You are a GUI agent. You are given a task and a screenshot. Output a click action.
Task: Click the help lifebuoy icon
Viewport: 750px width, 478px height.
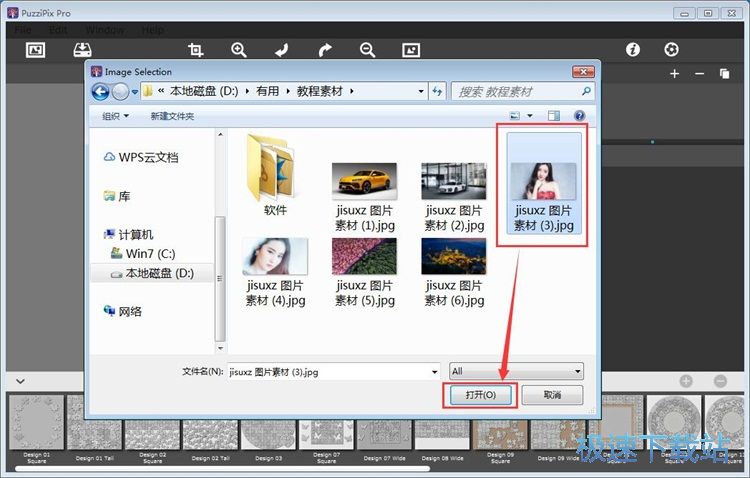tap(672, 49)
